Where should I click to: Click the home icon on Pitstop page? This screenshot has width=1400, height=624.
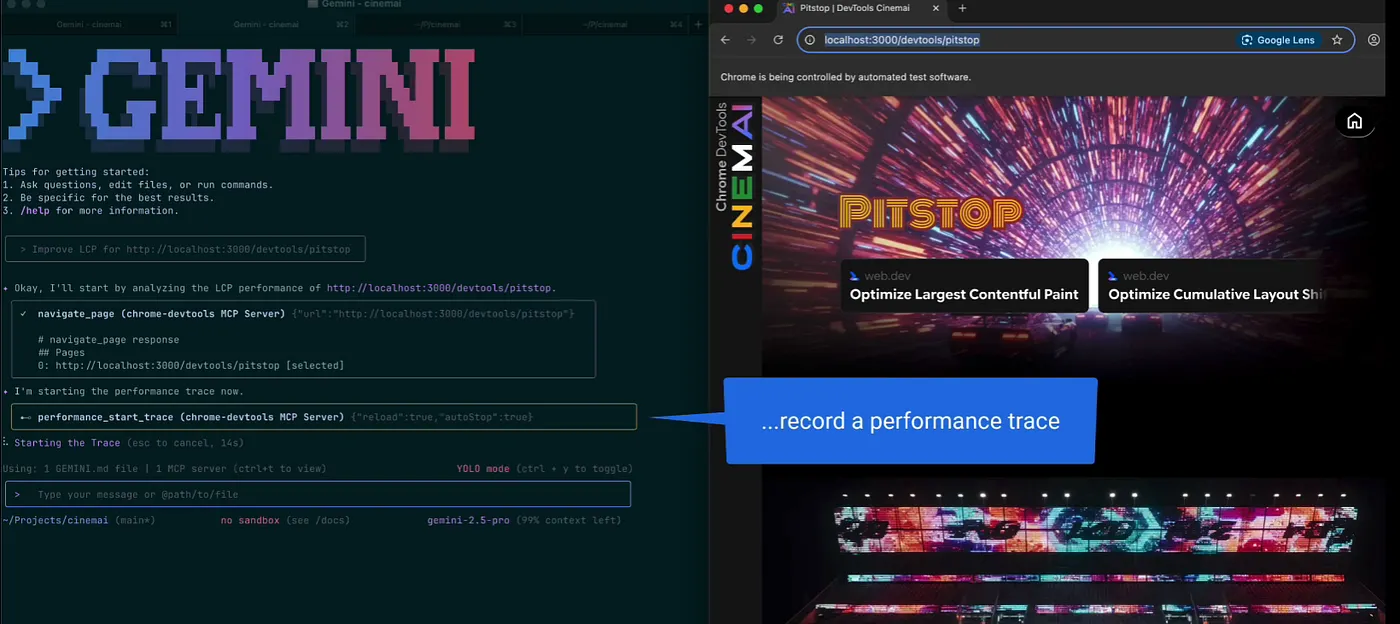(x=1354, y=121)
